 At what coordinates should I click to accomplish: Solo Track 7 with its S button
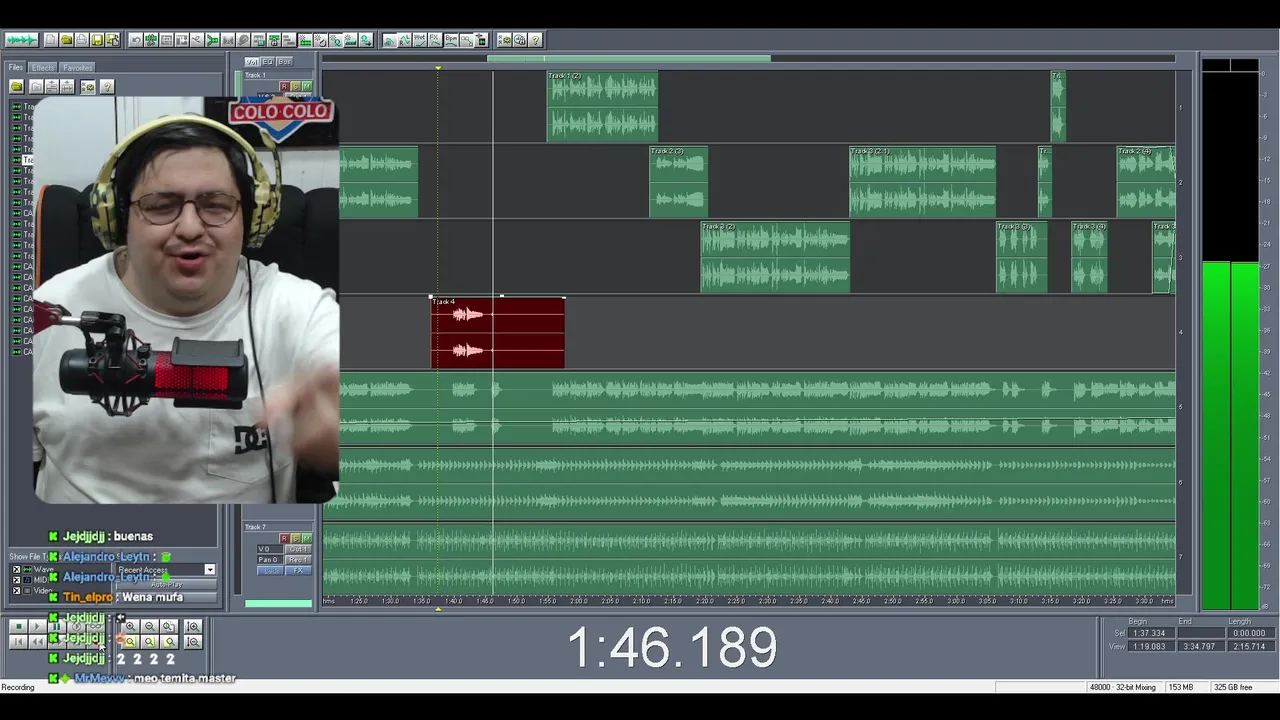296,538
